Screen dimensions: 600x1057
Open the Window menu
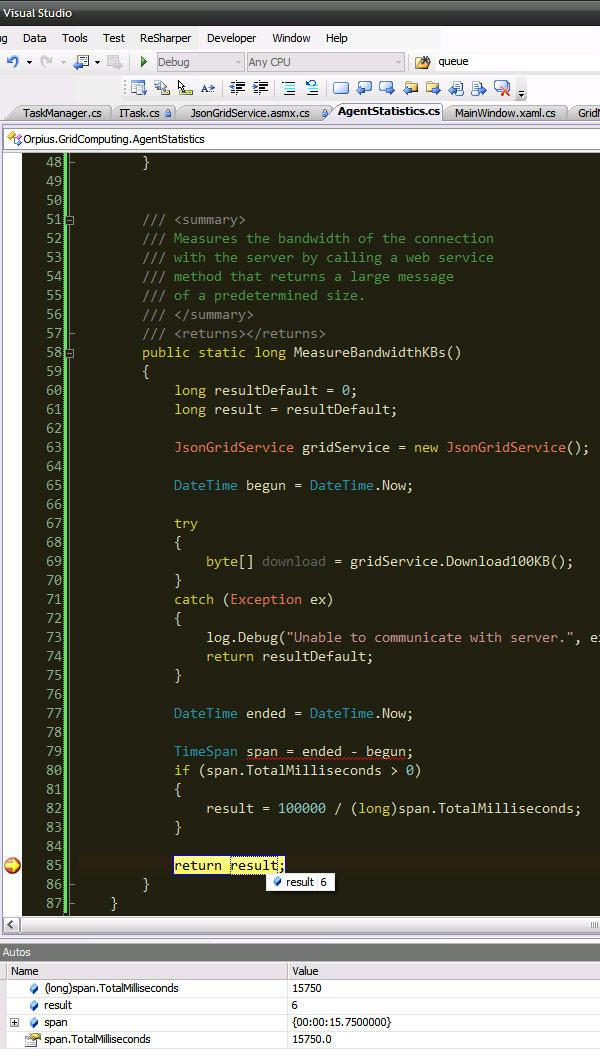click(x=291, y=38)
